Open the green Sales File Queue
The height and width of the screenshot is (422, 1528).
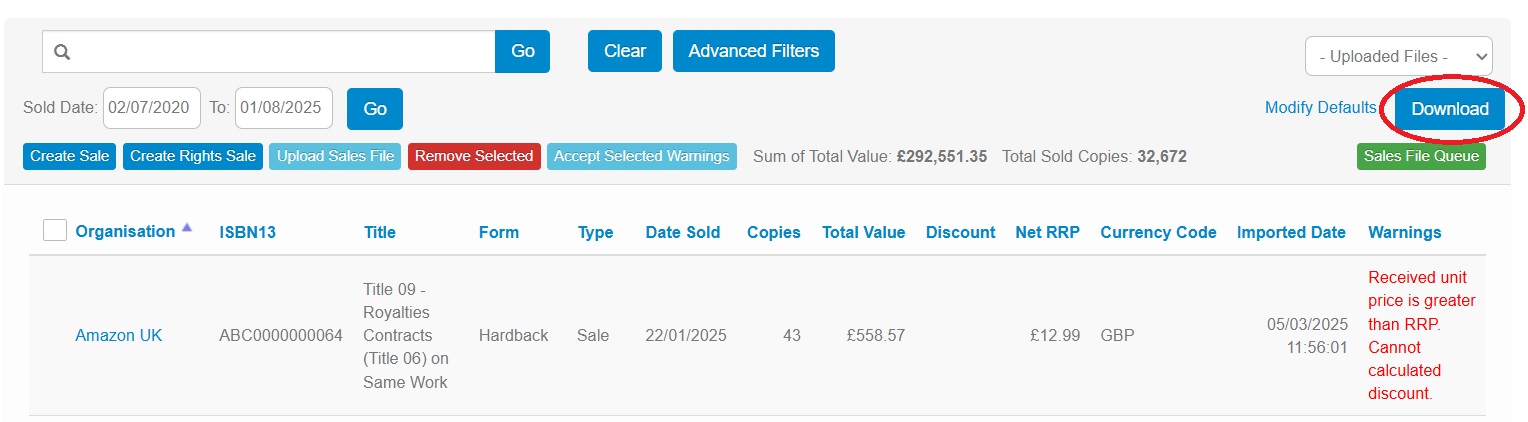1421,156
